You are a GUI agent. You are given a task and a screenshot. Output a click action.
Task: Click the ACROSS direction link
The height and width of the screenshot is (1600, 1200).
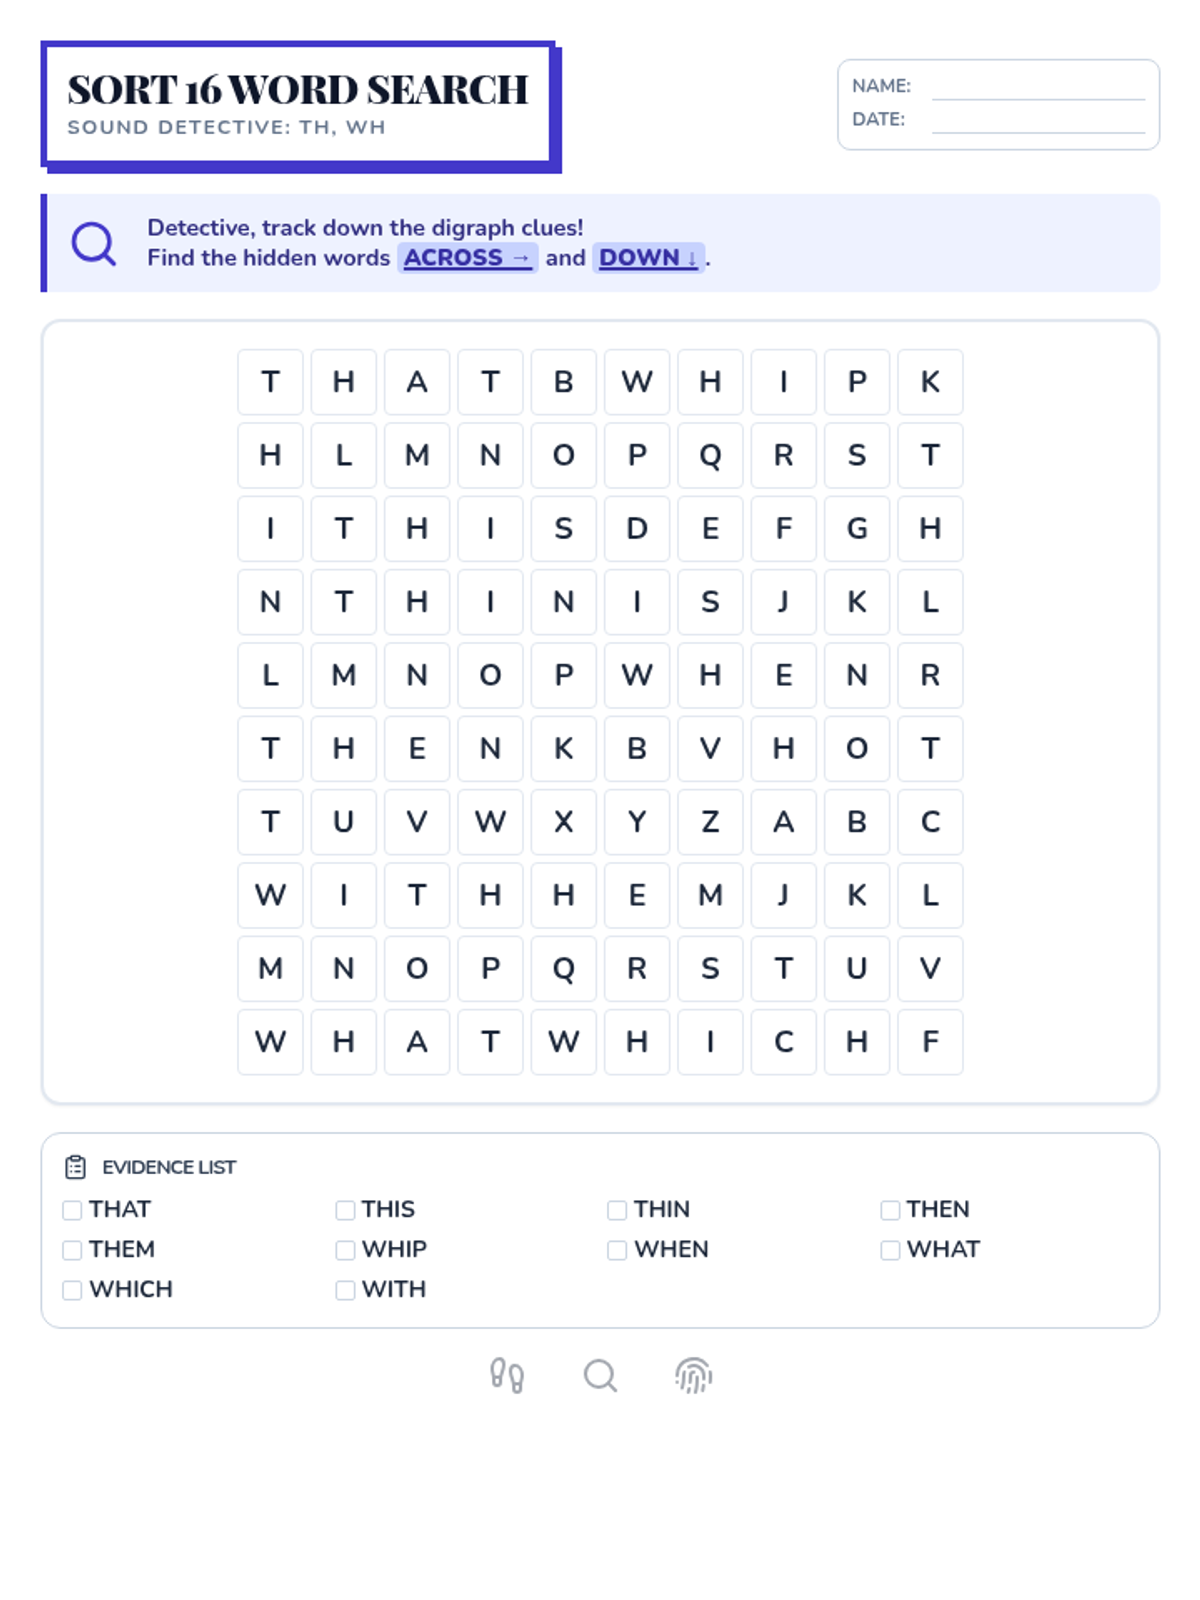coord(467,258)
